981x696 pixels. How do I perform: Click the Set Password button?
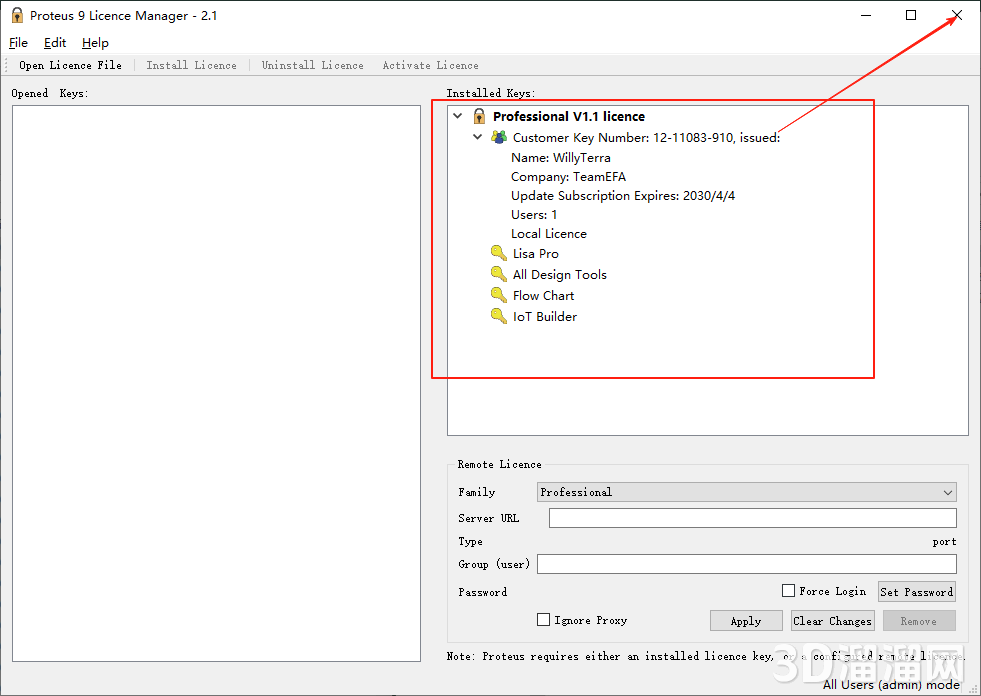click(x=916, y=592)
